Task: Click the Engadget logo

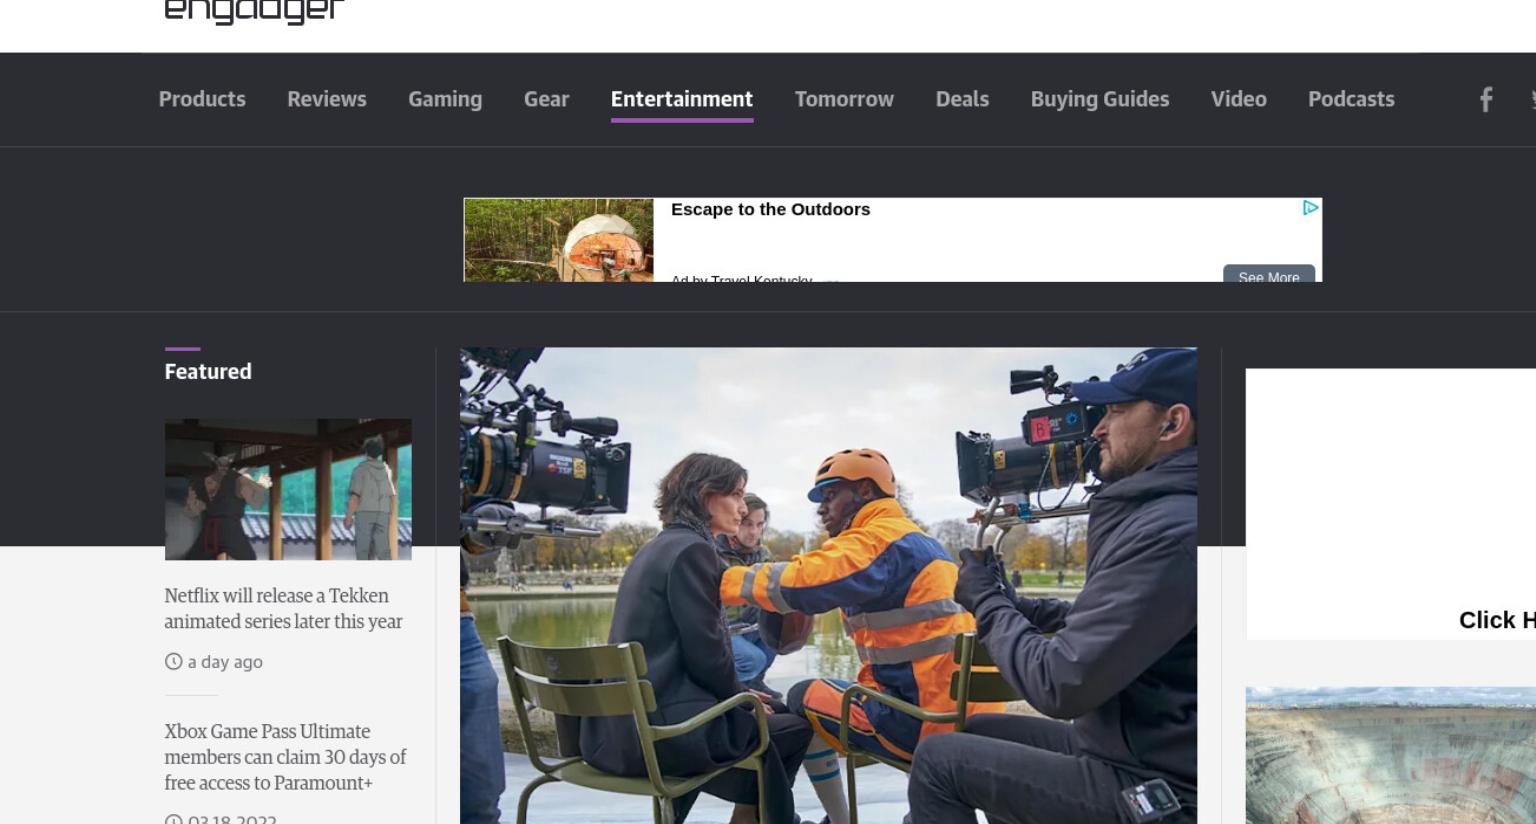Action: click(x=254, y=11)
